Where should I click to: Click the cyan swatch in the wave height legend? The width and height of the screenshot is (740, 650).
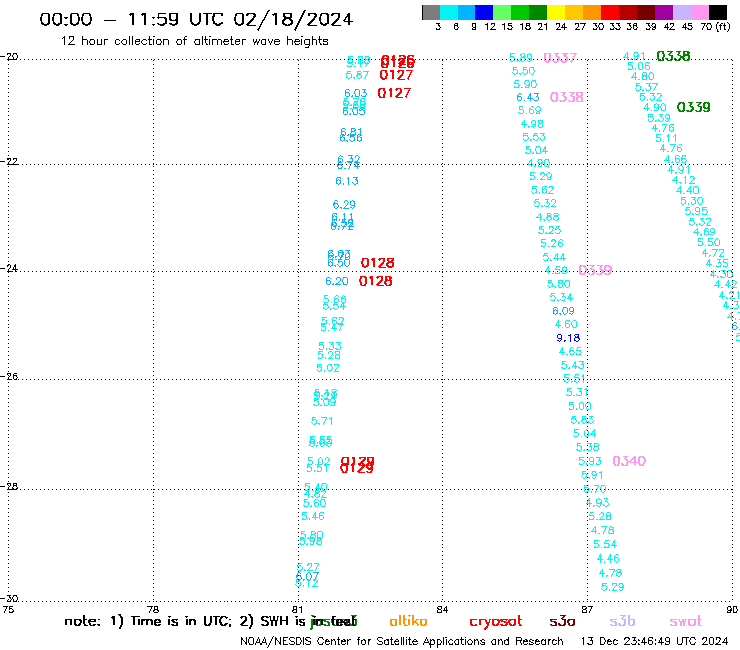[448, 13]
